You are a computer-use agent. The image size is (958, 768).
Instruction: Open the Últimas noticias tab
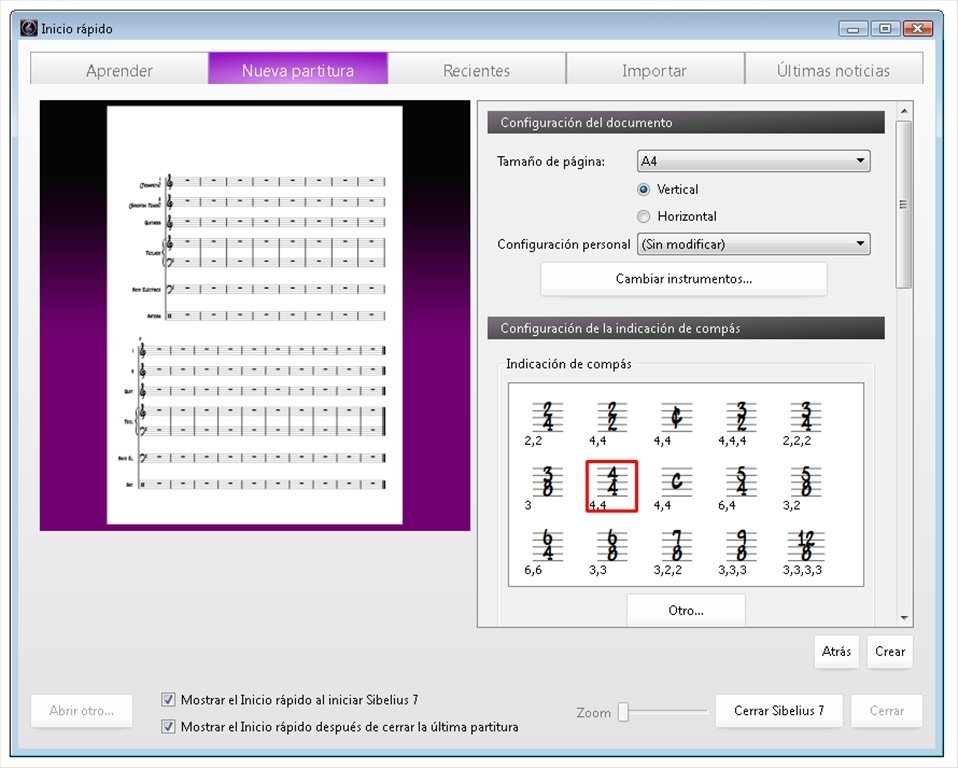pos(833,68)
